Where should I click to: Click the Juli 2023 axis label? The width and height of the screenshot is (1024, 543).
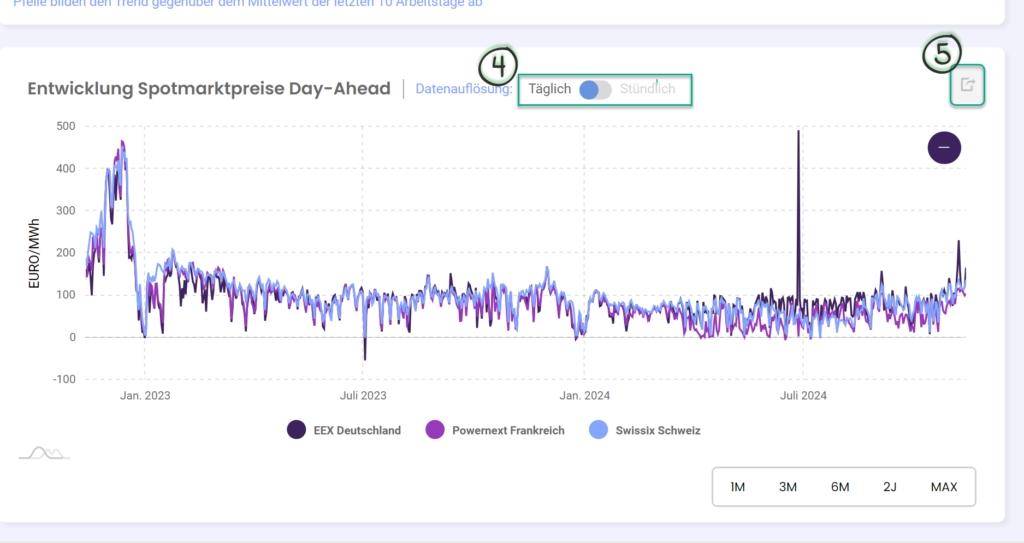(x=363, y=395)
